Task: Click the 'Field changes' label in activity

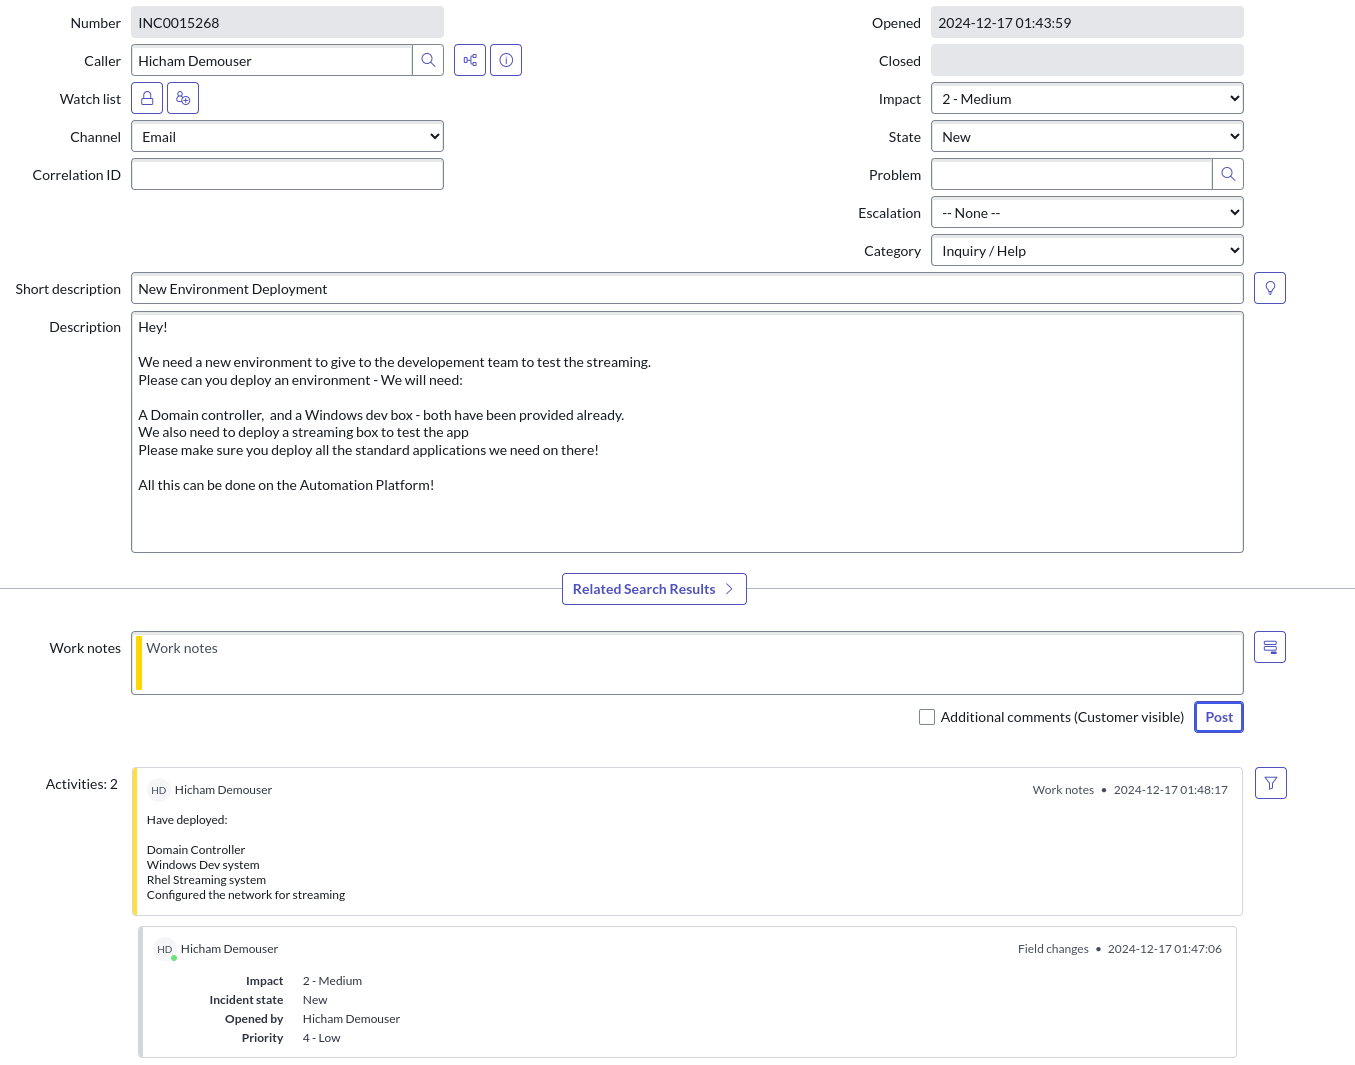Action: 1053,949
